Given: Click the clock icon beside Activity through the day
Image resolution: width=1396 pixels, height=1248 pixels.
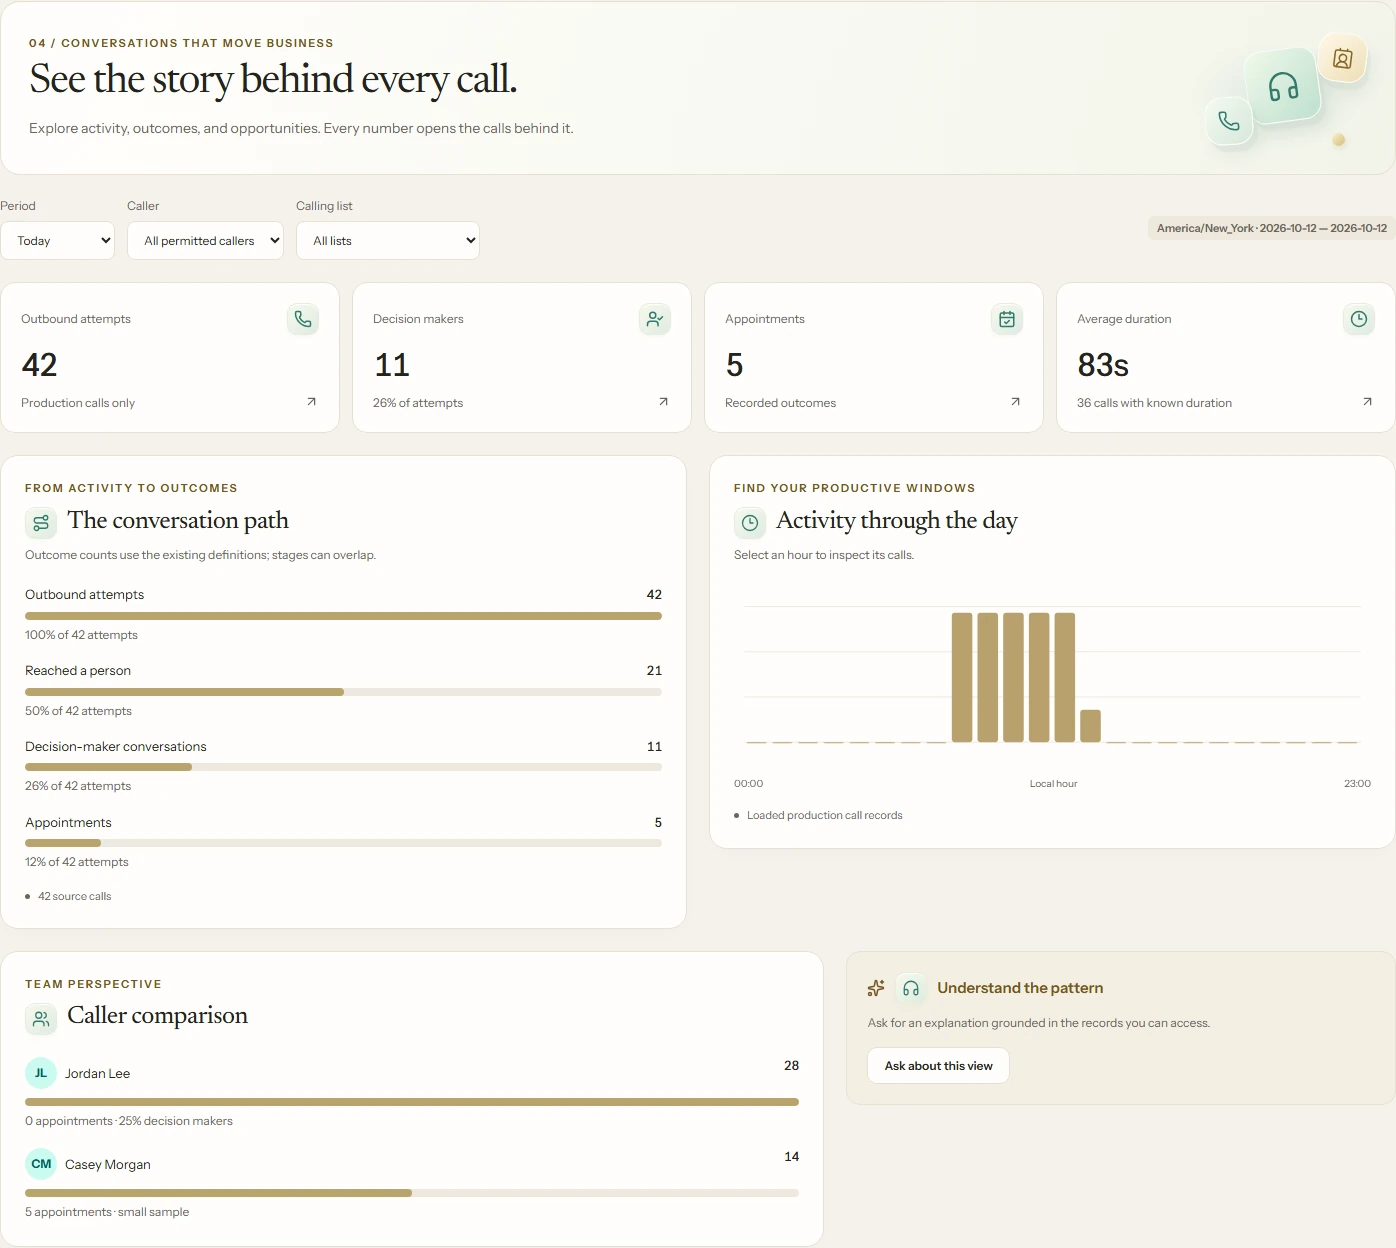Looking at the screenshot, I should coord(750,522).
